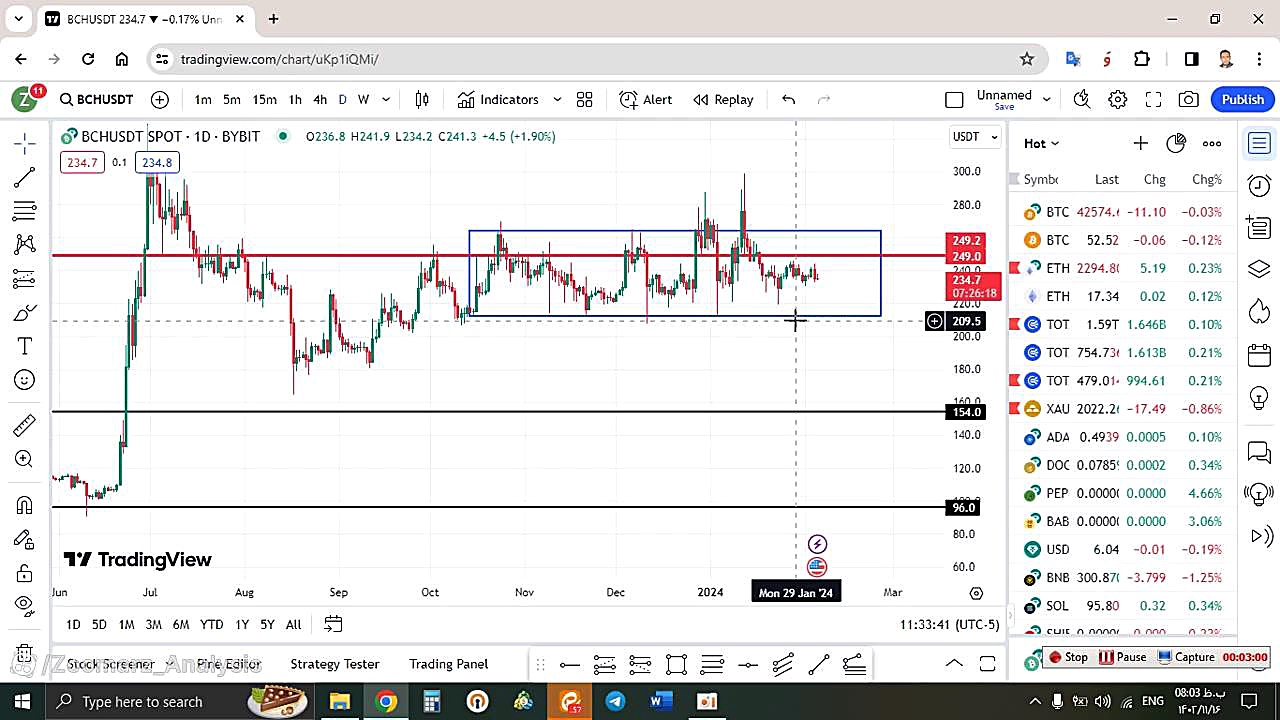The image size is (1280, 720).
Task: Open the calendar panel in sidebar
Action: (1259, 355)
